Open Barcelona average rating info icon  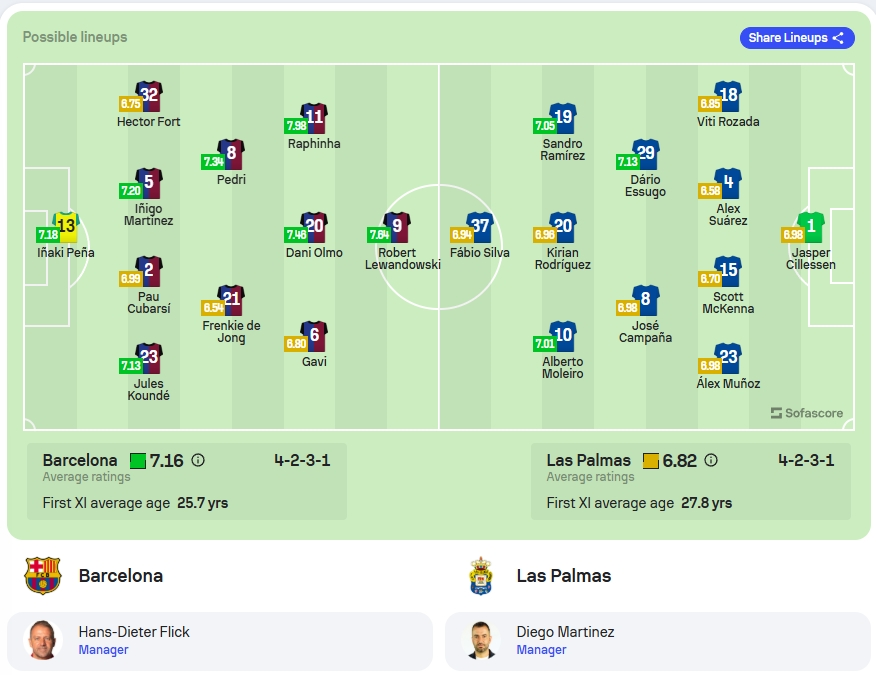tap(198, 460)
